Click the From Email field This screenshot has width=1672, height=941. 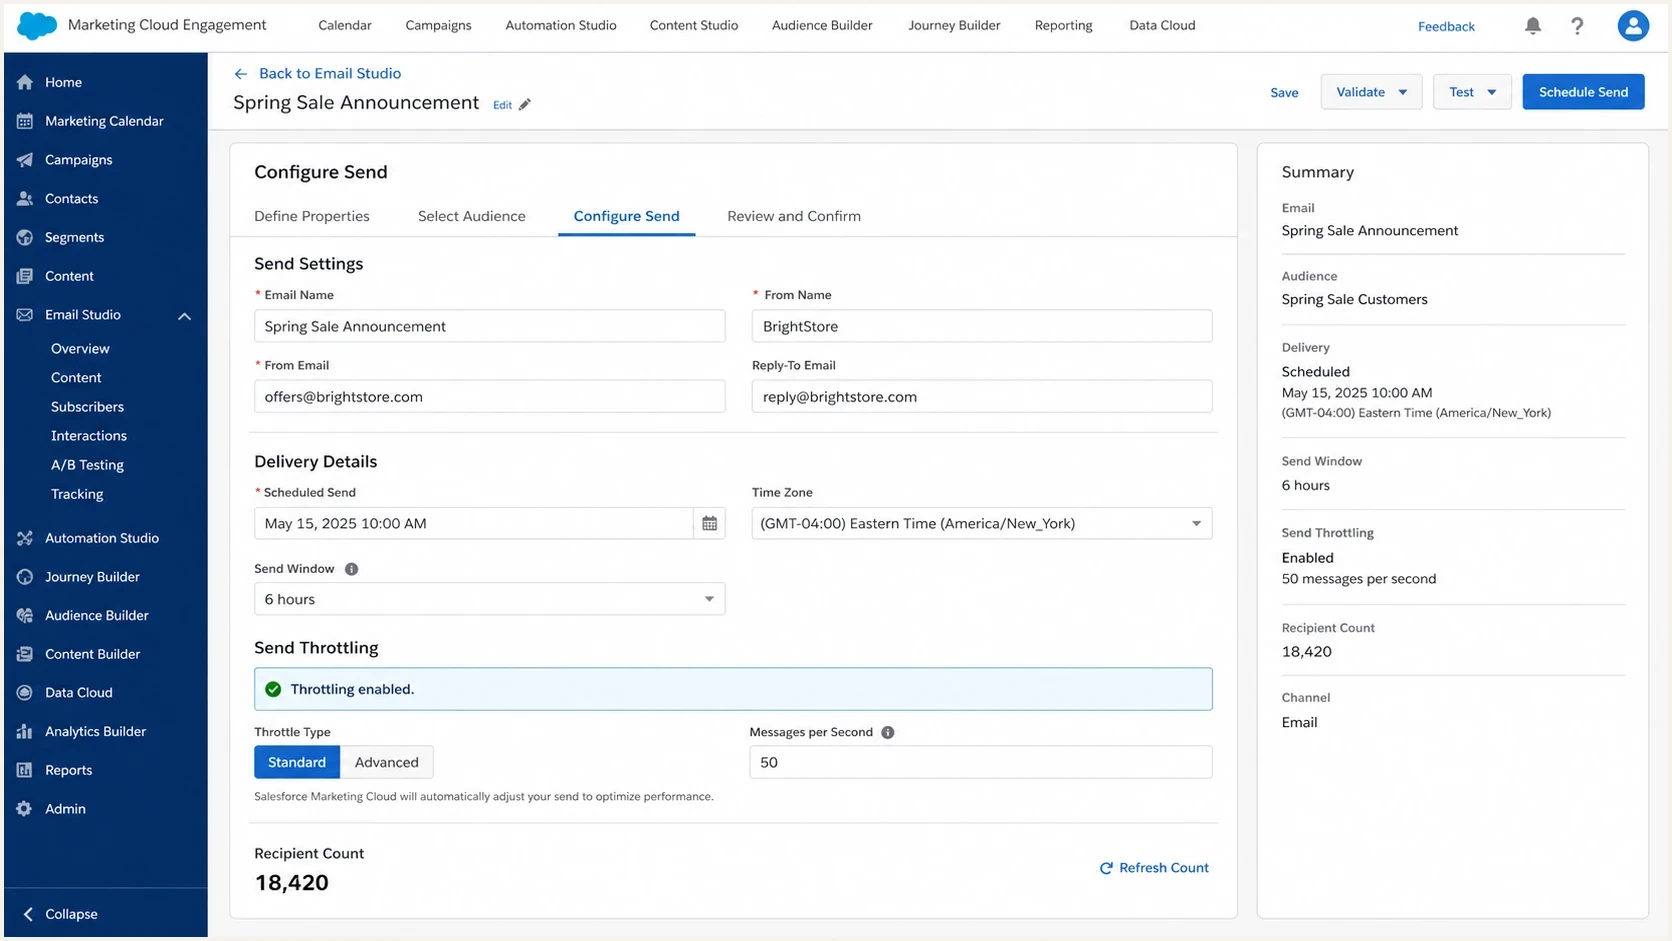click(x=489, y=396)
